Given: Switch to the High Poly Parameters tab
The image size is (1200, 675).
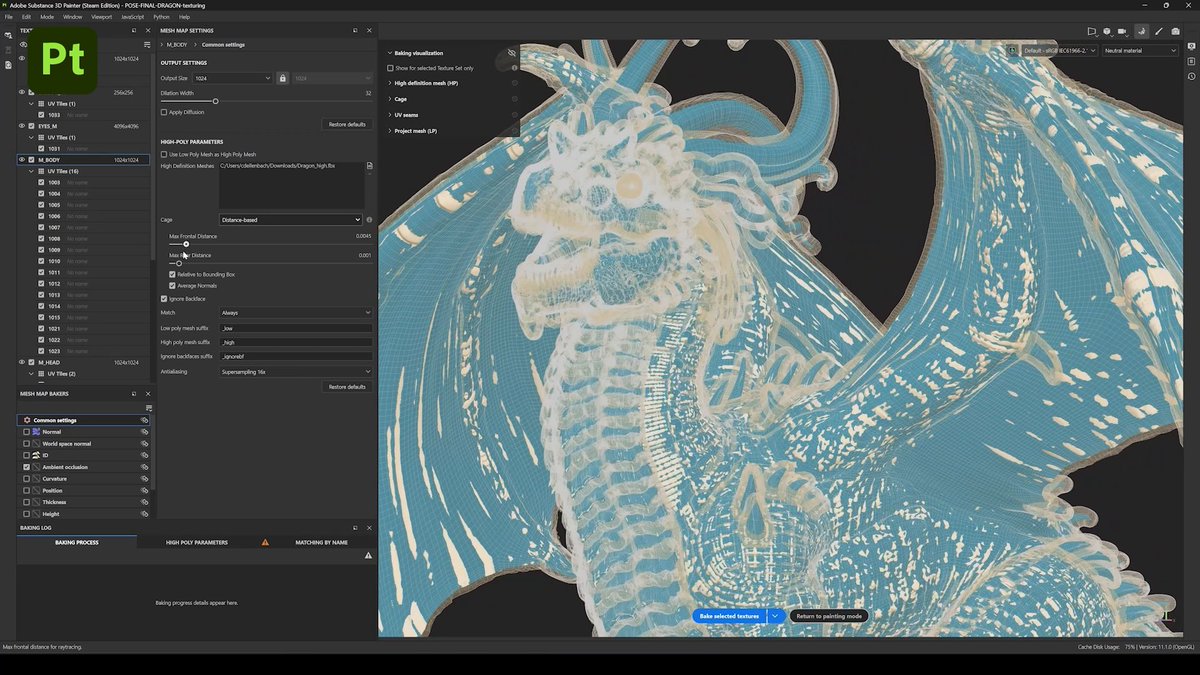Looking at the screenshot, I should (x=197, y=542).
